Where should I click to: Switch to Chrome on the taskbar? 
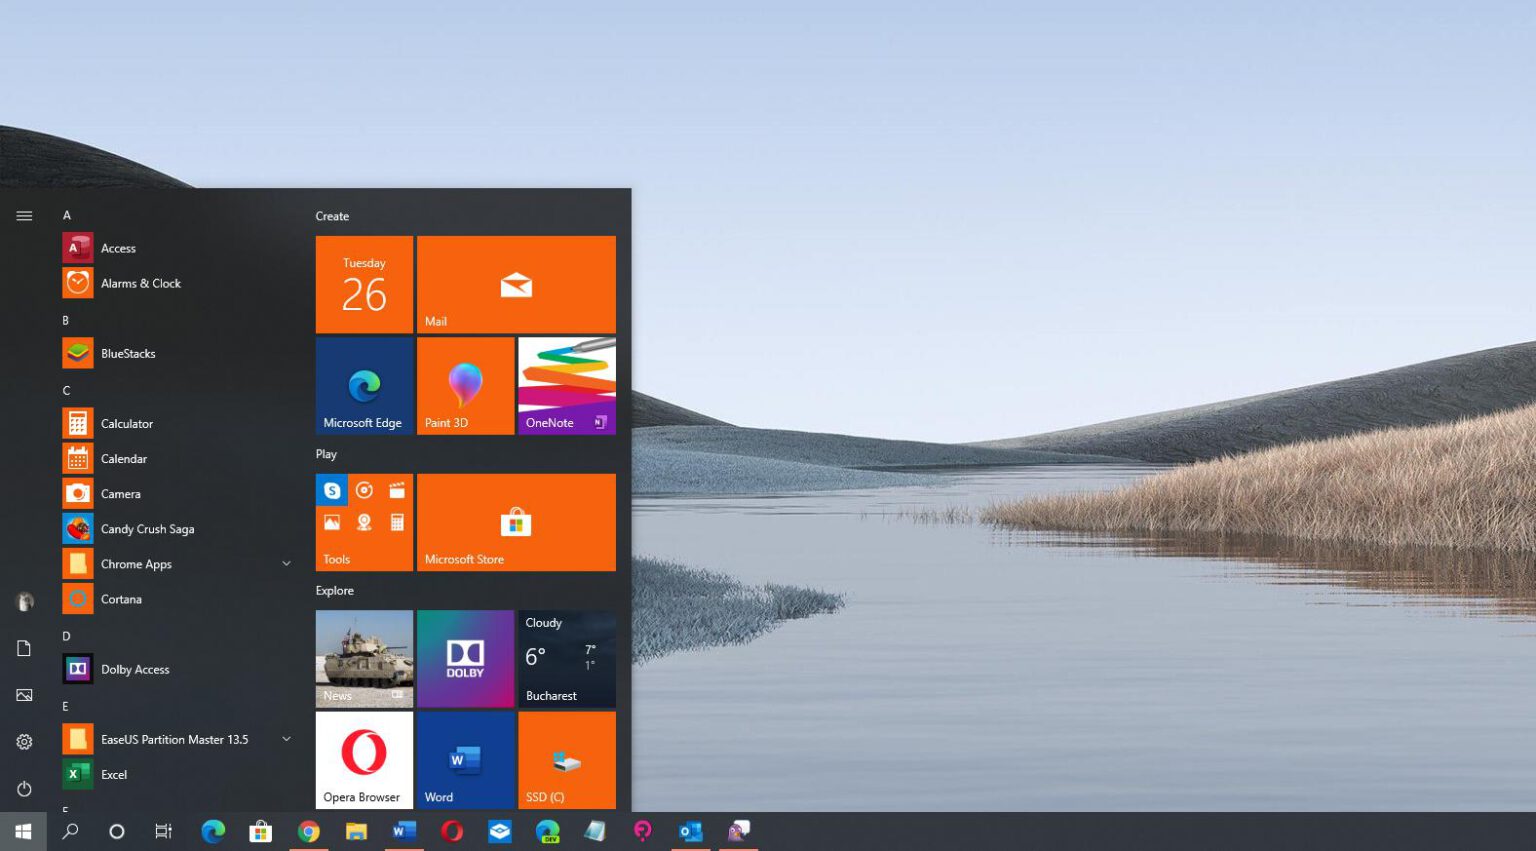click(x=309, y=831)
